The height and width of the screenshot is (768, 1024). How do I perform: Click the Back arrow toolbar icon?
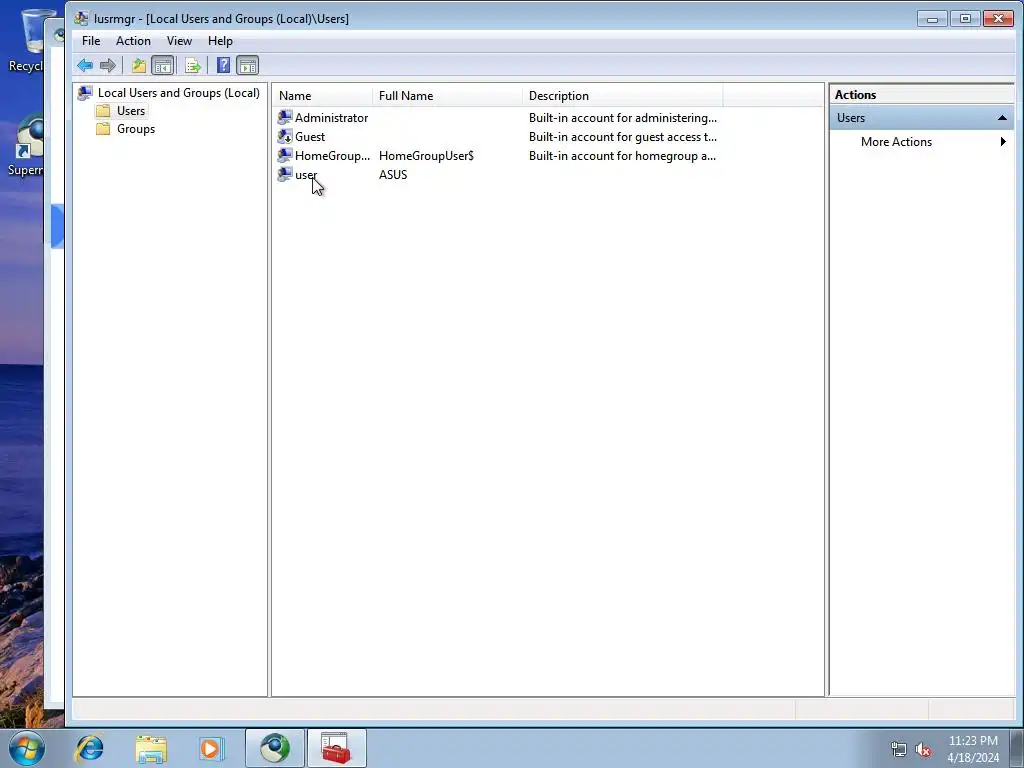(85, 65)
